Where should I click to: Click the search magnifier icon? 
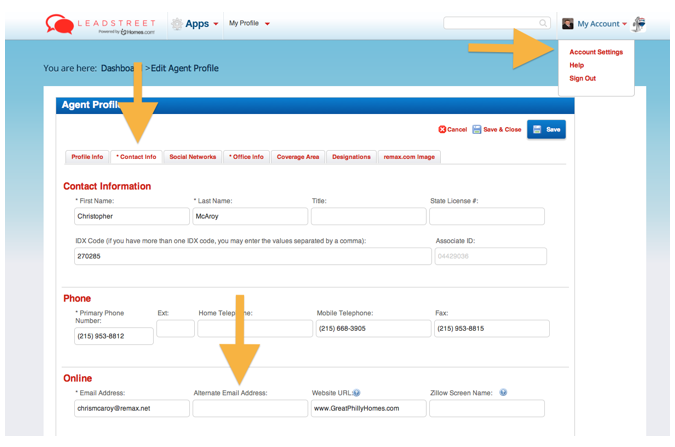[543, 23]
